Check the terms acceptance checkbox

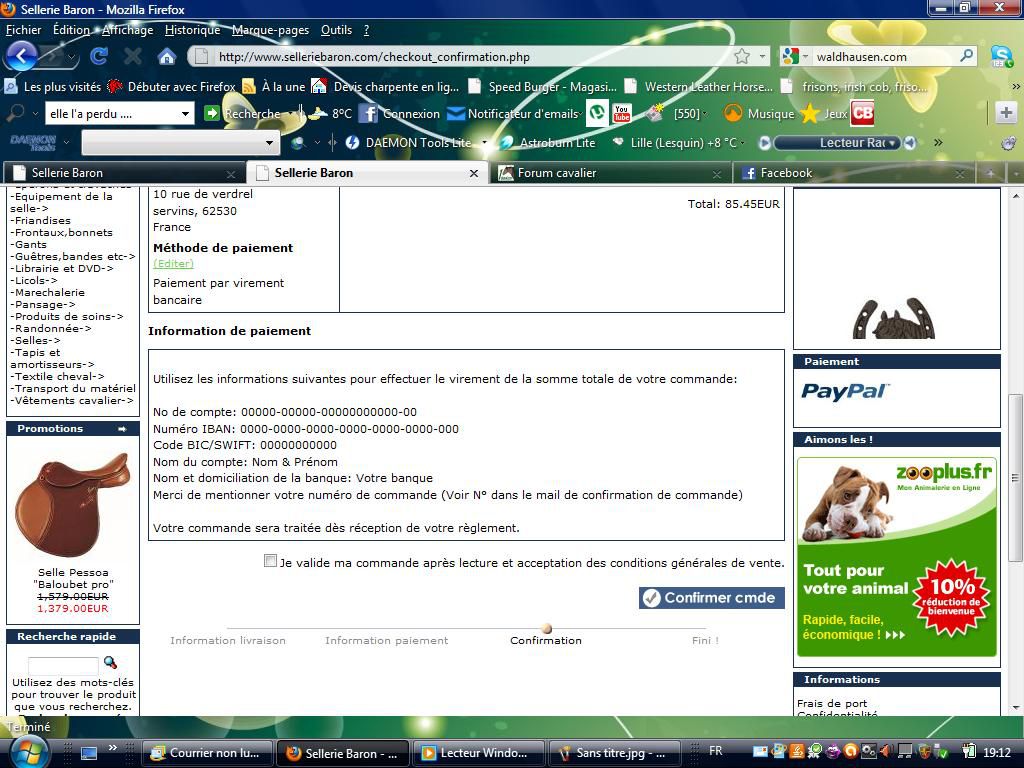270,561
